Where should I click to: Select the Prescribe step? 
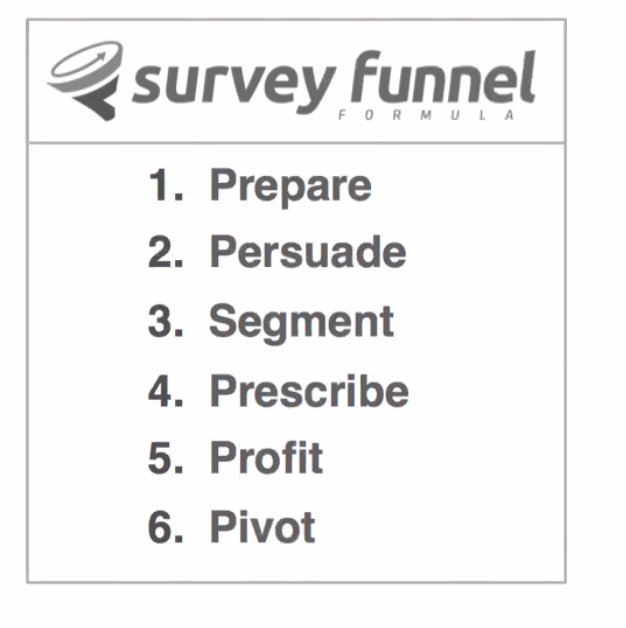309,391
